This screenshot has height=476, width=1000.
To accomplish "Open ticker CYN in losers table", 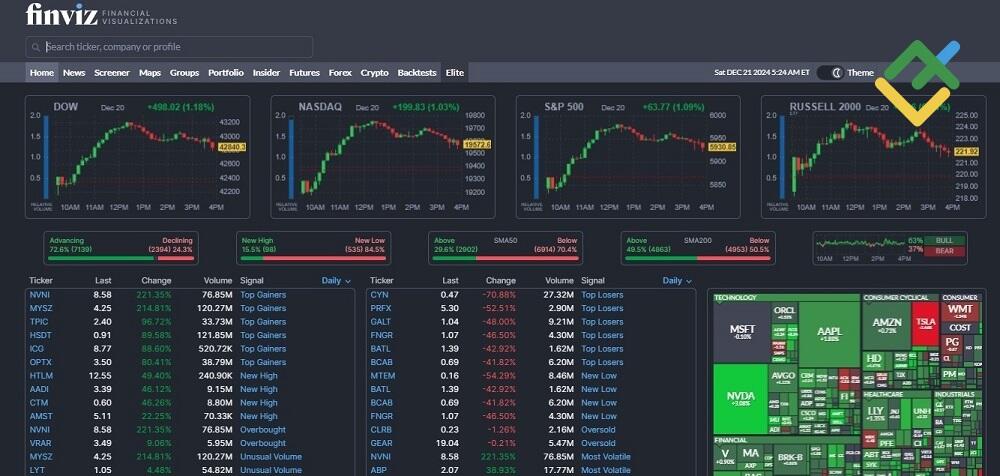I will 379,295.
